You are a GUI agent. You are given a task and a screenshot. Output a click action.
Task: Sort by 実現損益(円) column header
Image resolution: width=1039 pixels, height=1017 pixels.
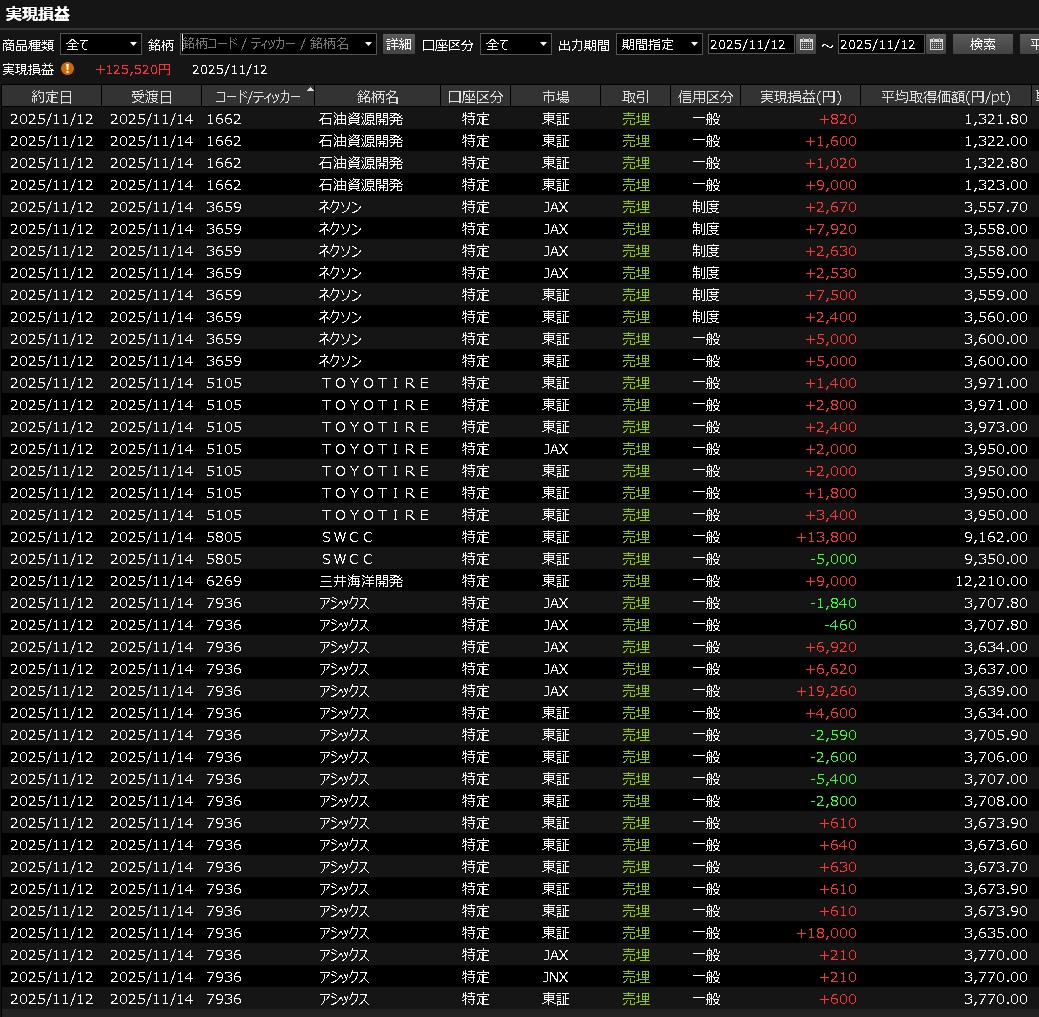(800, 97)
